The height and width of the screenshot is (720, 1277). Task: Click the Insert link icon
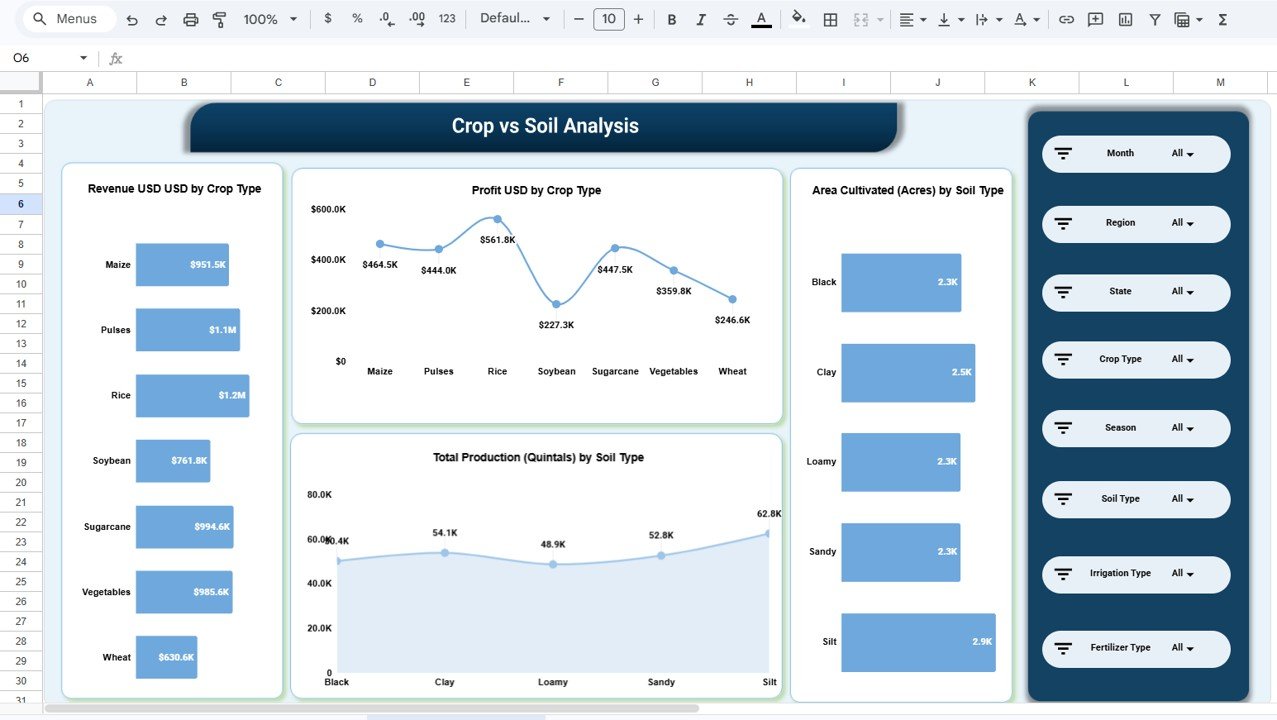pos(1068,18)
